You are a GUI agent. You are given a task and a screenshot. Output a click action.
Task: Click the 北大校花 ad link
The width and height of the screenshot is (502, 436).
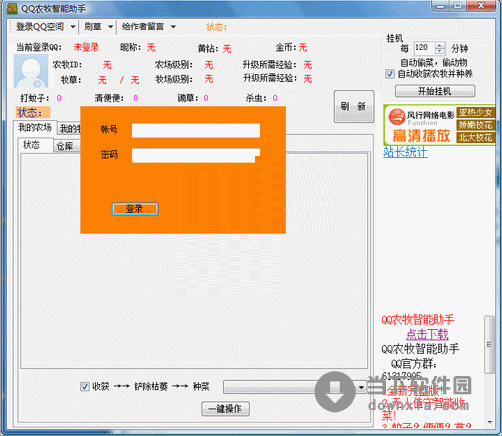pyautogui.click(x=475, y=137)
